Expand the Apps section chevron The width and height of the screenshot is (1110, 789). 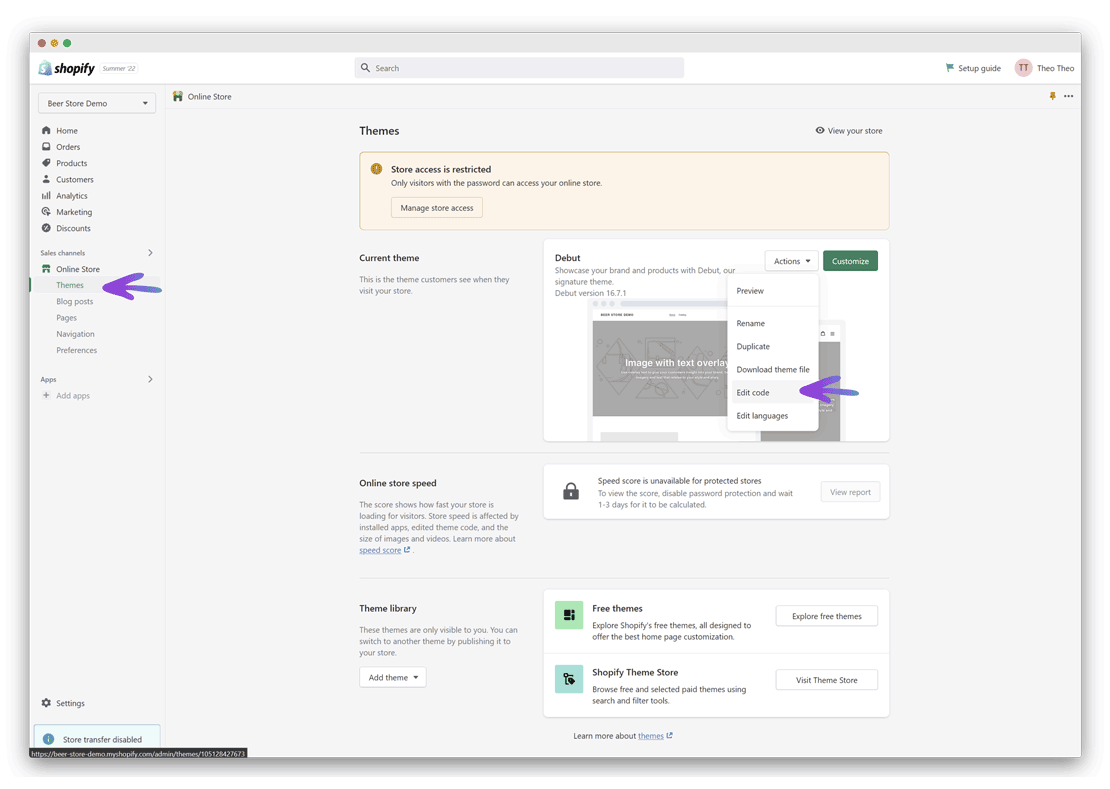point(150,379)
